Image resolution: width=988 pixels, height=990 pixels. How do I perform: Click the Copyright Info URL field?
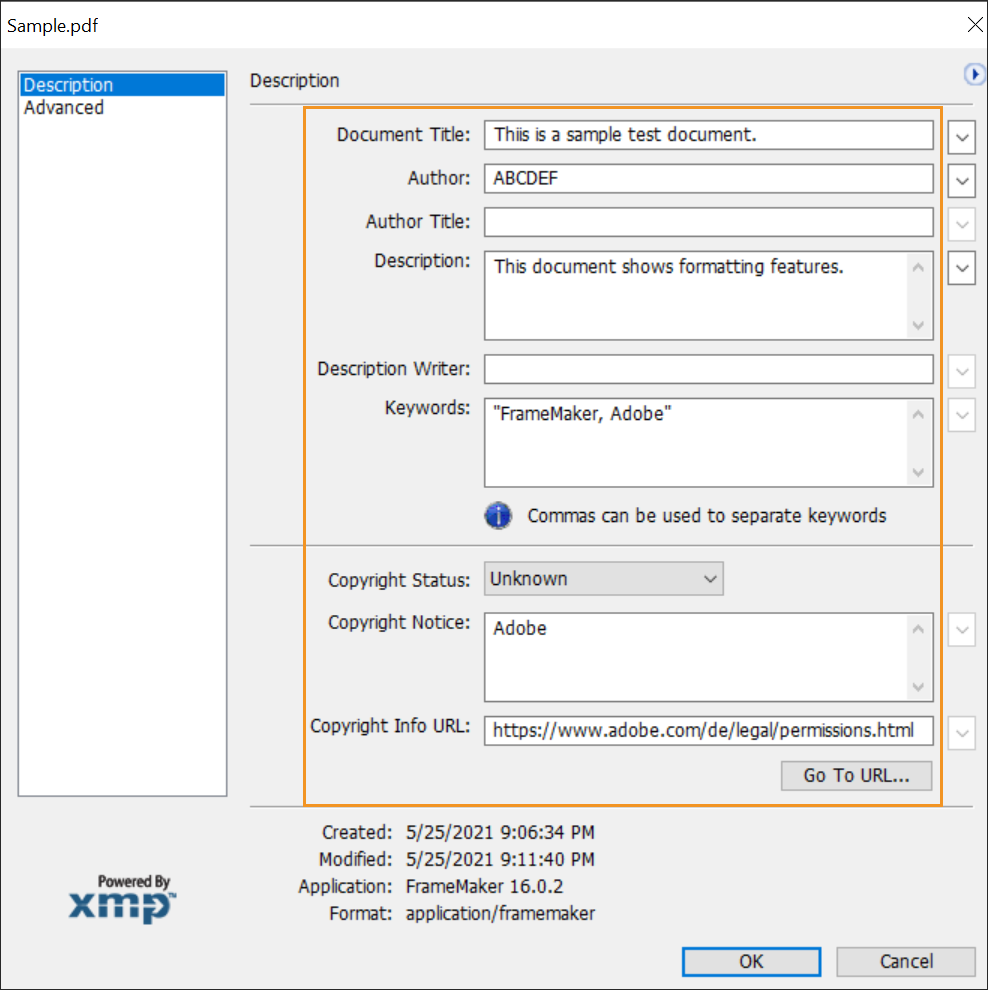[708, 730]
